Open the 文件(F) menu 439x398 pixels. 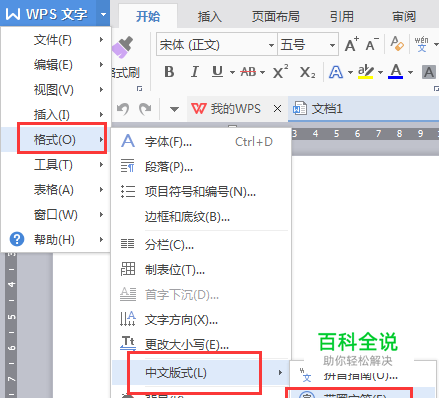[x=56, y=40]
